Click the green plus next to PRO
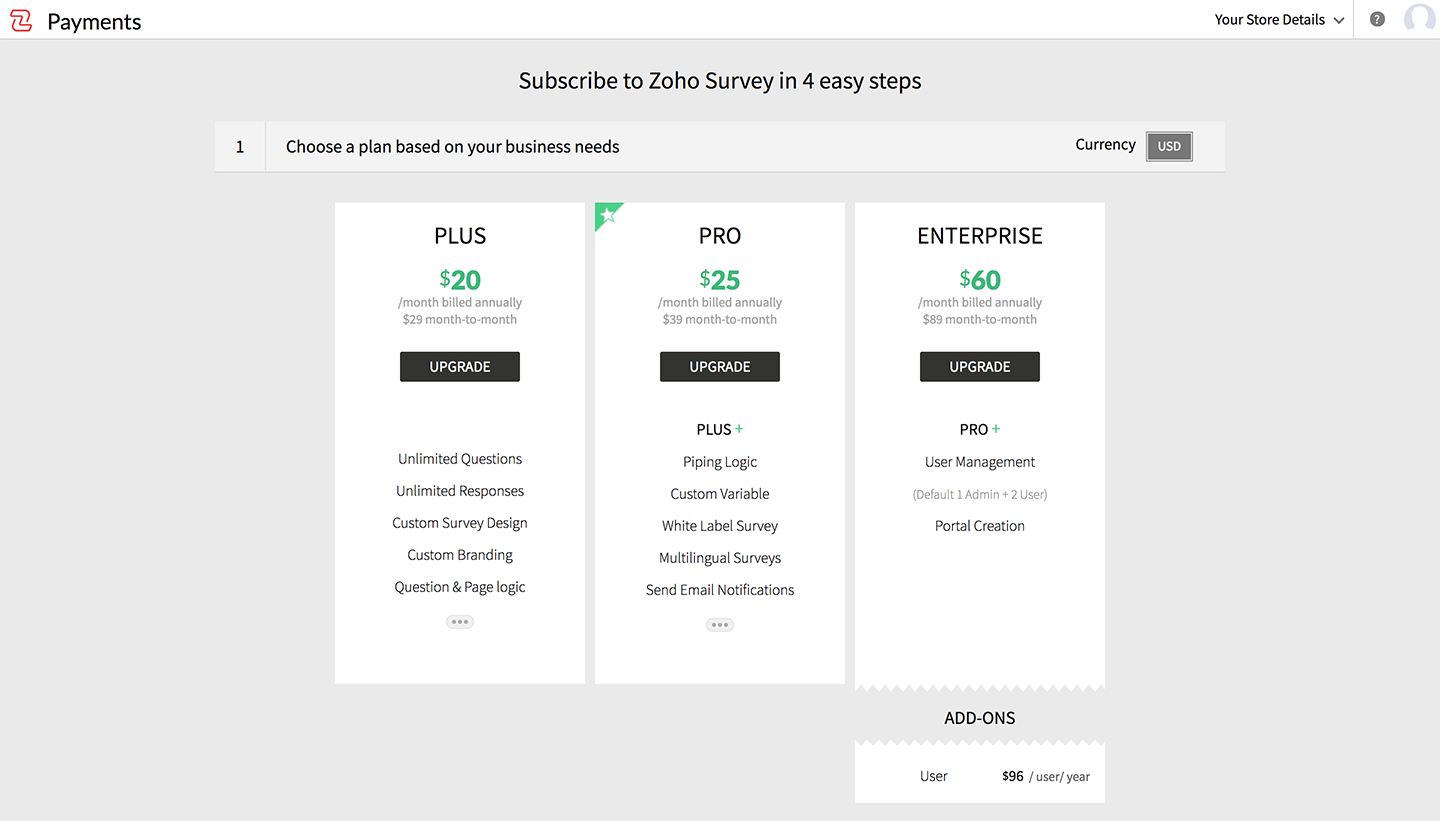The image size is (1440, 821). click(996, 429)
